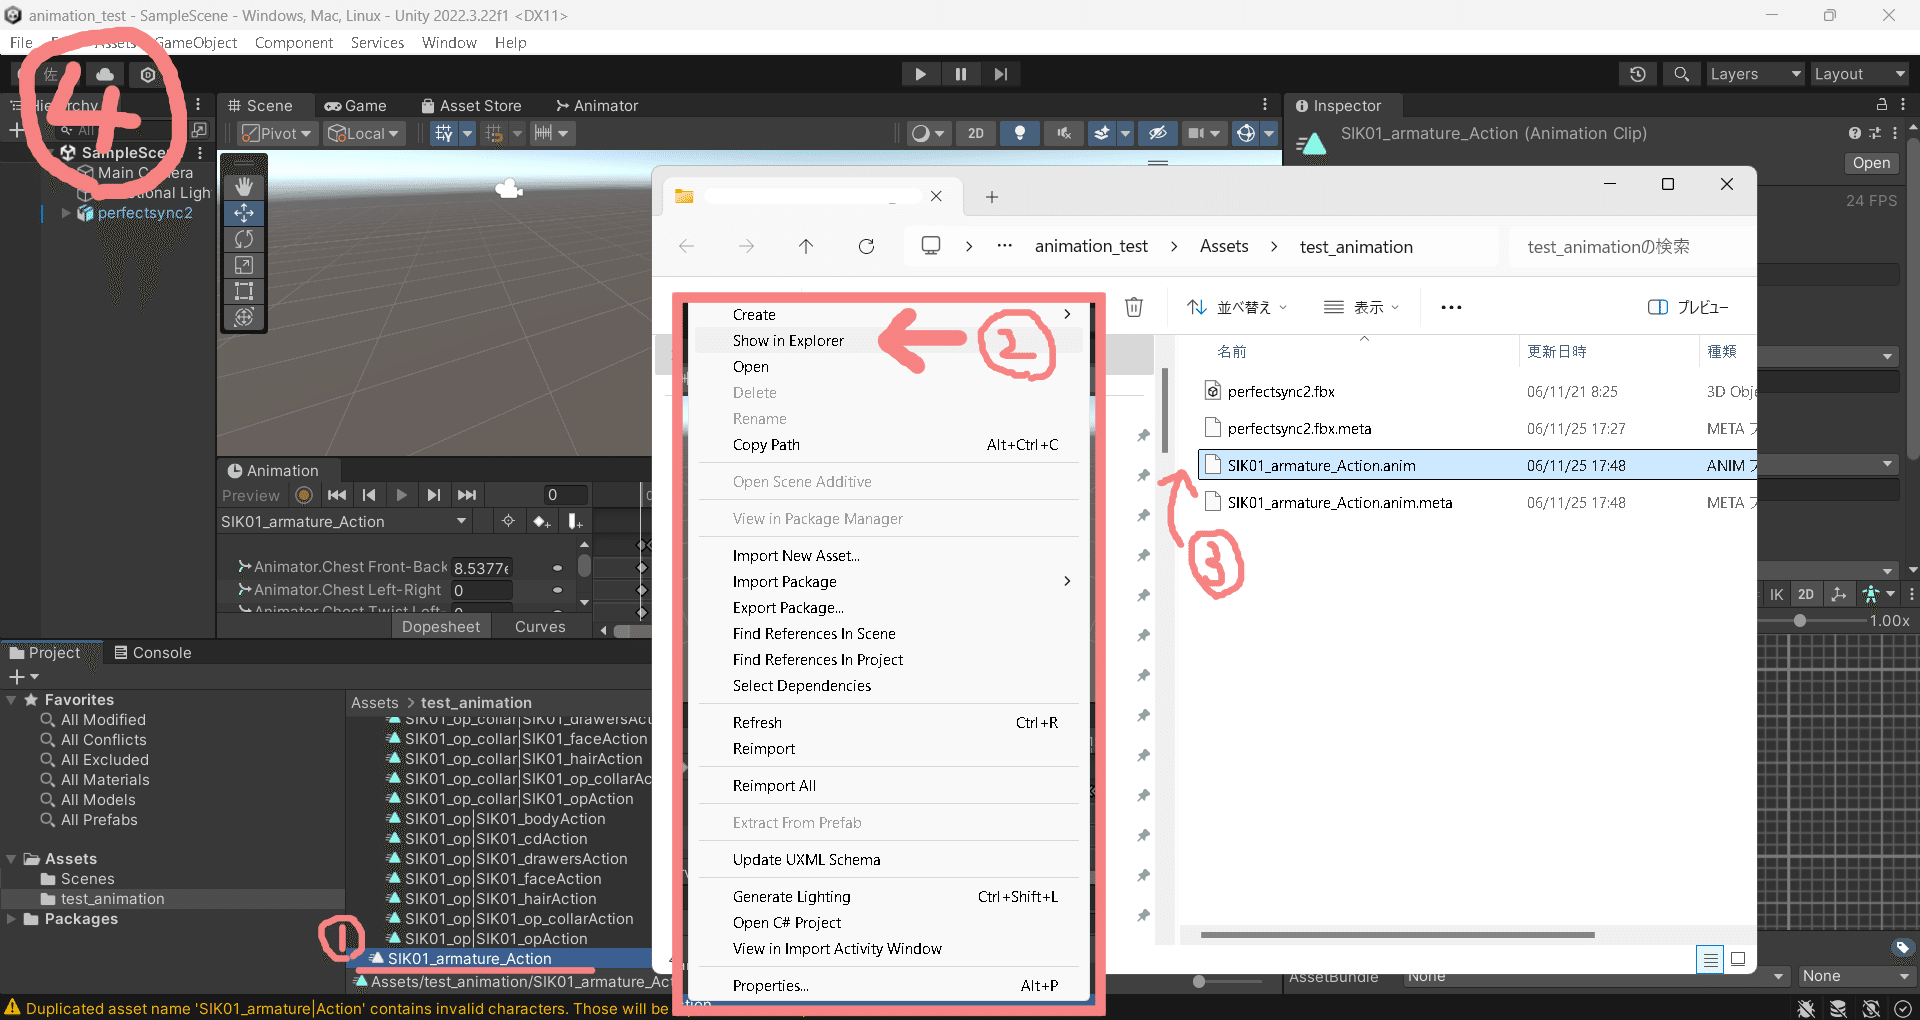Image resolution: width=1920 pixels, height=1020 pixels.
Task: Toggle Preview mode in Animation window
Action: [250, 495]
